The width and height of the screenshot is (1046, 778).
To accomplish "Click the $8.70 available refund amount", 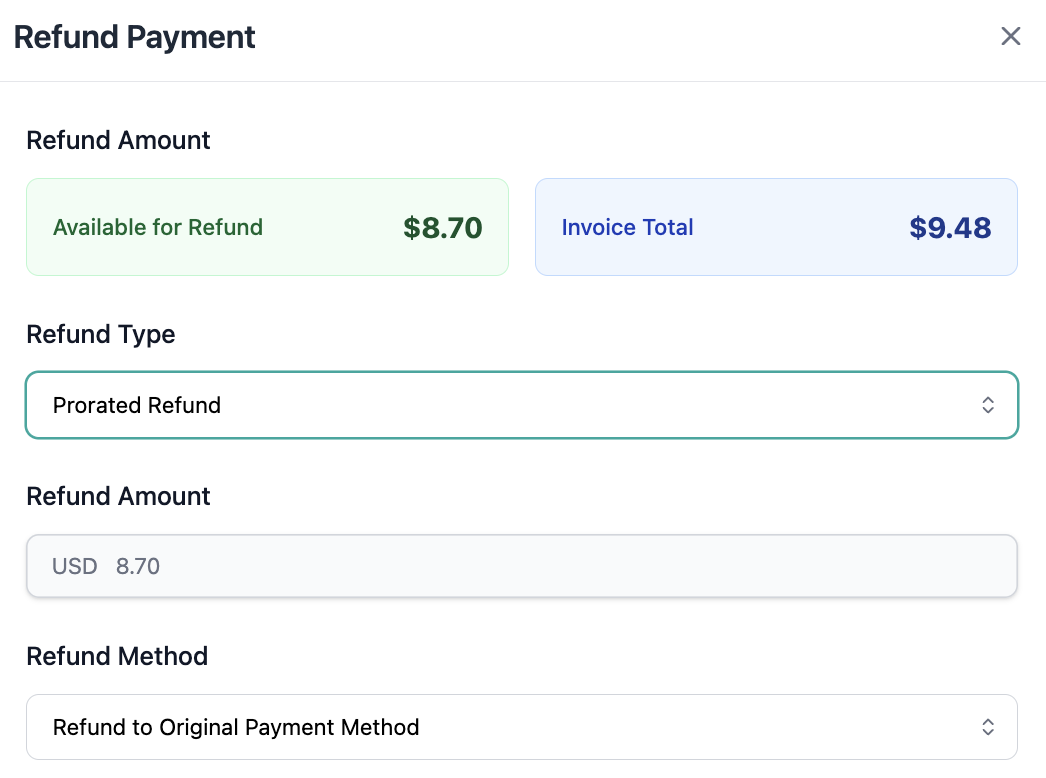I will (443, 228).
